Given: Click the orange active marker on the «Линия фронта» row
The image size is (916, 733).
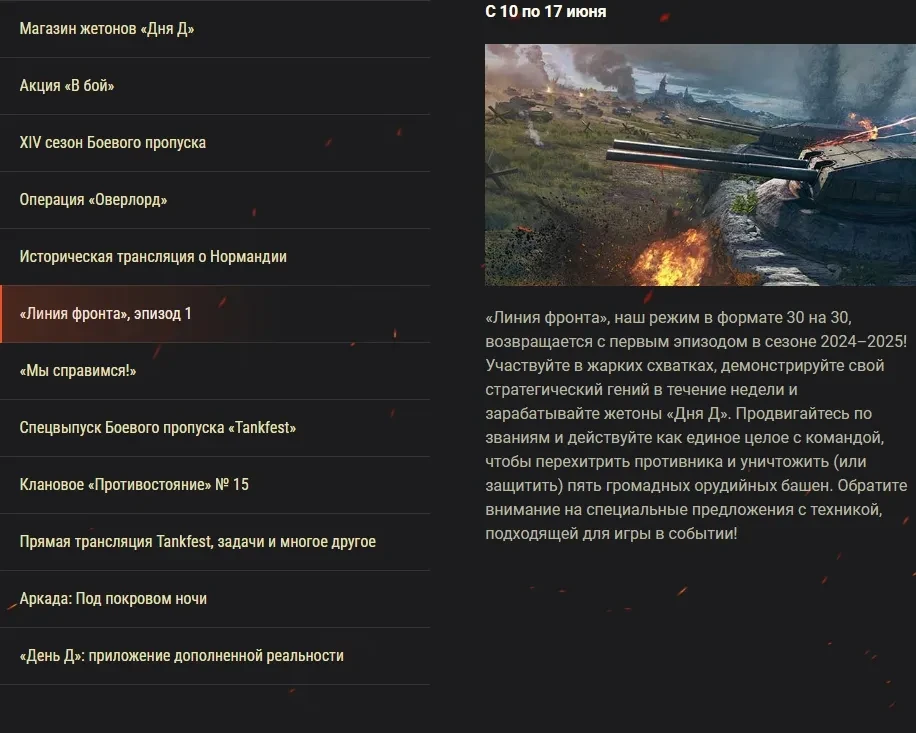Looking at the screenshot, I should [x=1, y=314].
